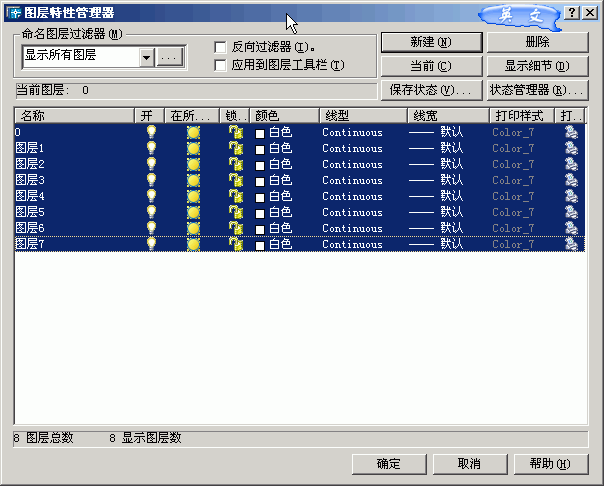Toggle the padlock of 图层3
604x486 pixels.
pos(236,180)
